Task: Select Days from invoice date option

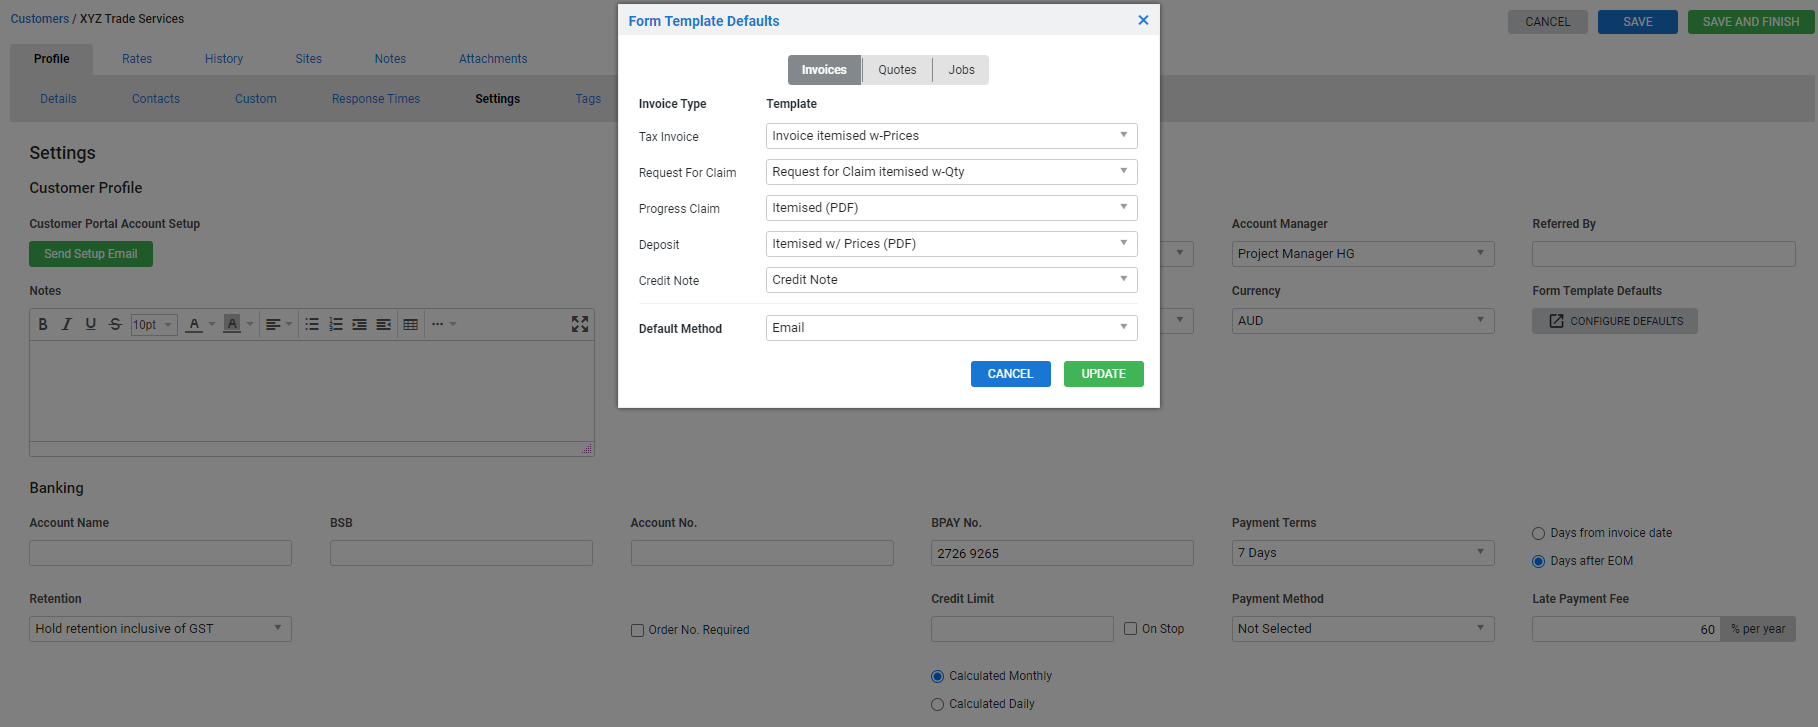Action: (x=1539, y=534)
